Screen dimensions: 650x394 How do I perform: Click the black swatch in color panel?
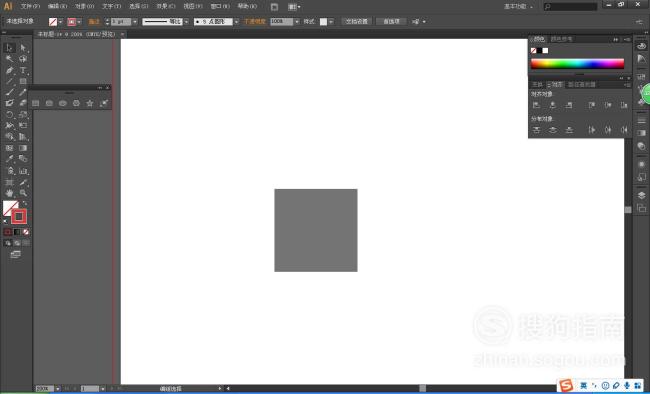point(539,51)
